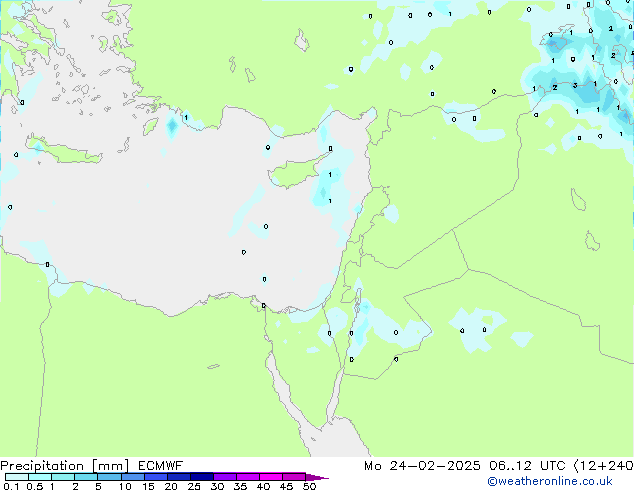Click the "Mo" weekday label
The image size is (634, 490).
(372, 466)
